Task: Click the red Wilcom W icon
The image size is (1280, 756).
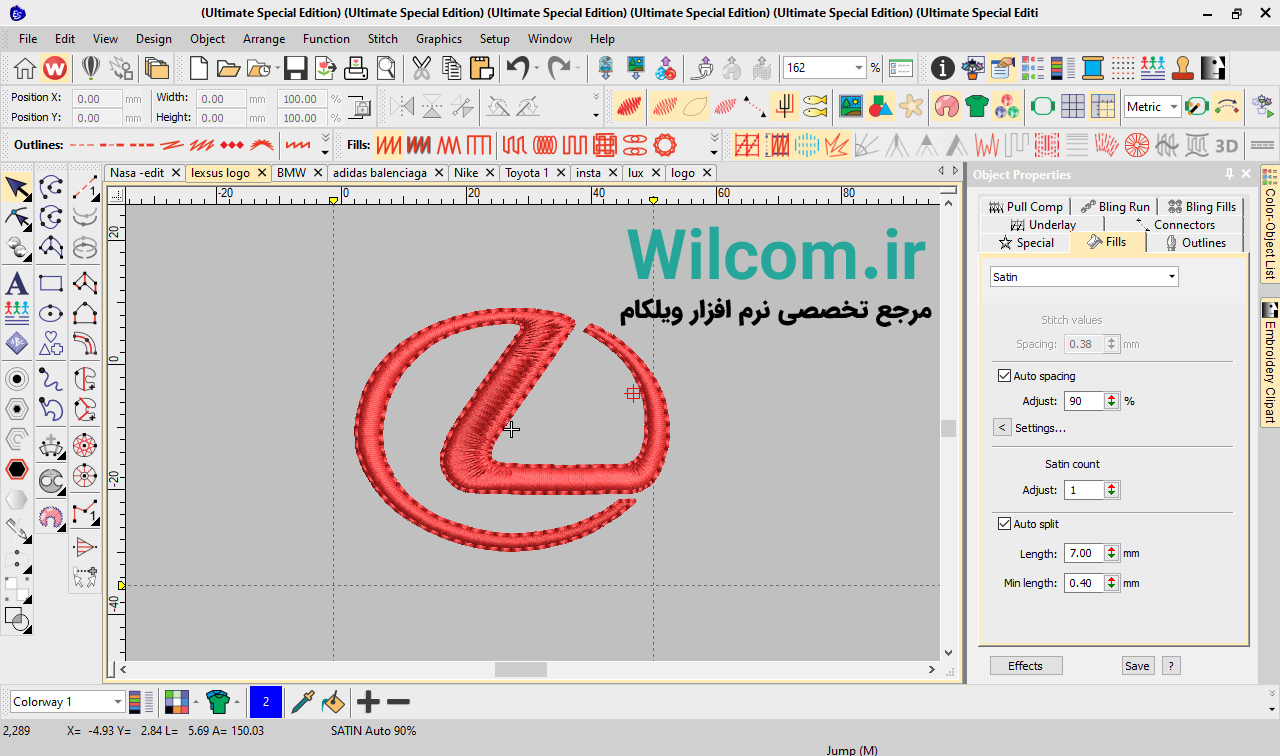Action: tap(55, 68)
